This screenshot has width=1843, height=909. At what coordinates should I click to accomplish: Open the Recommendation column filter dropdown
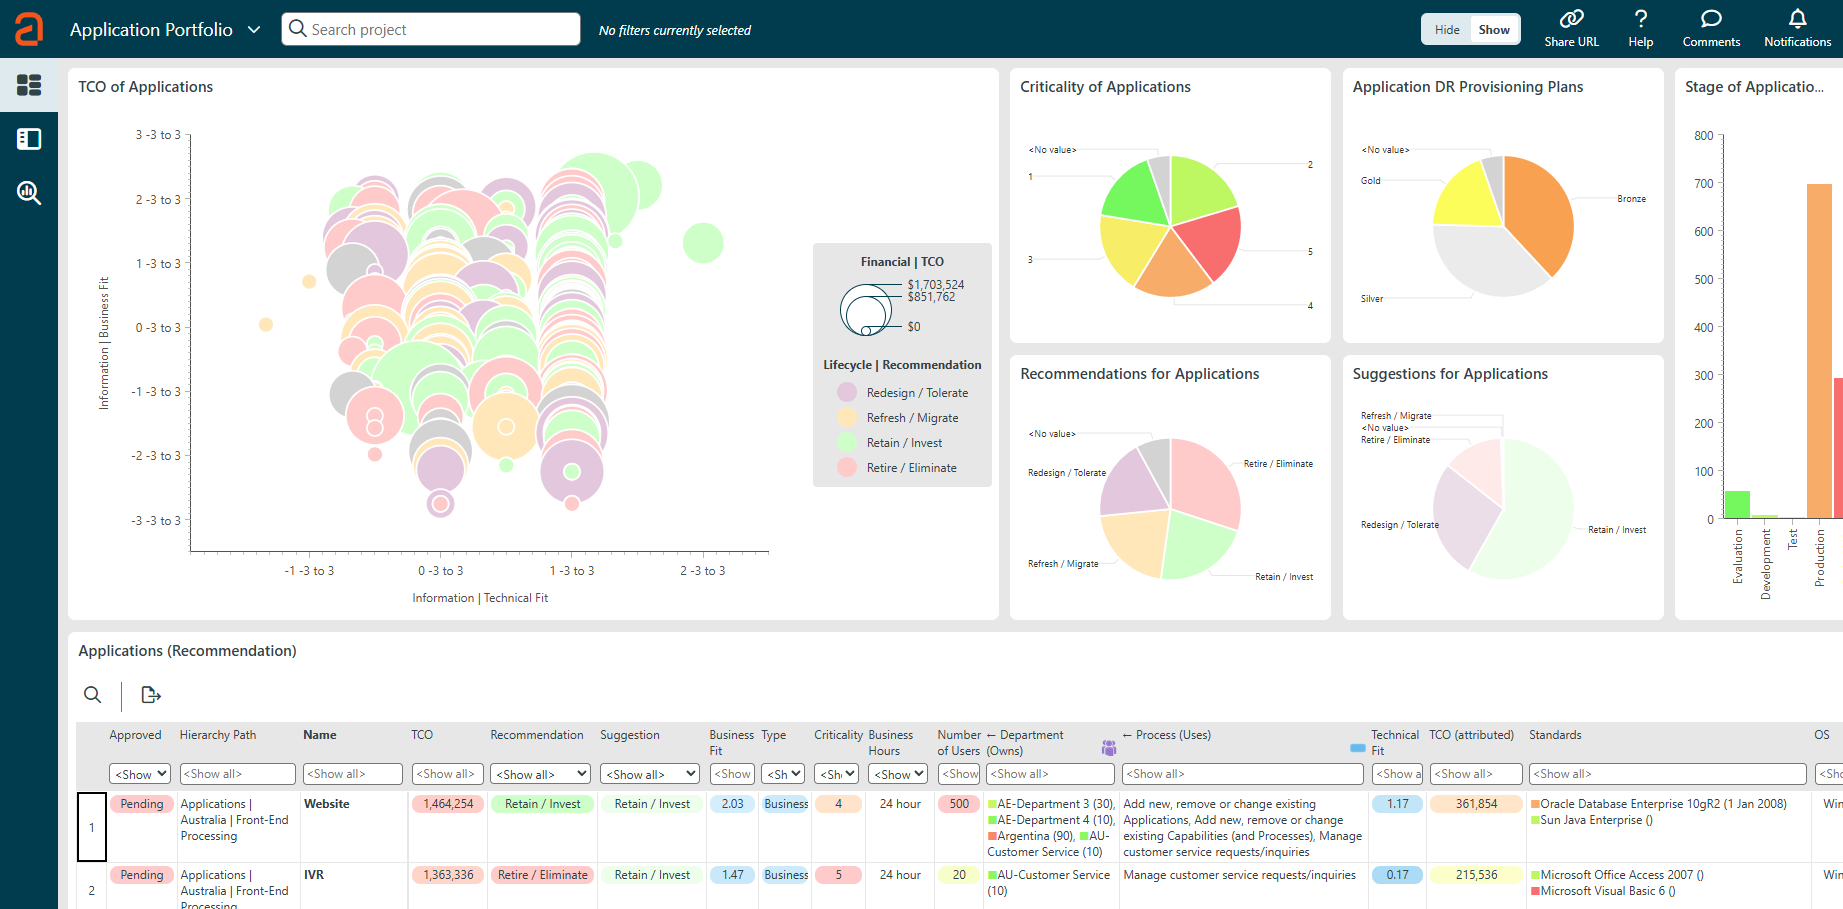coord(540,774)
